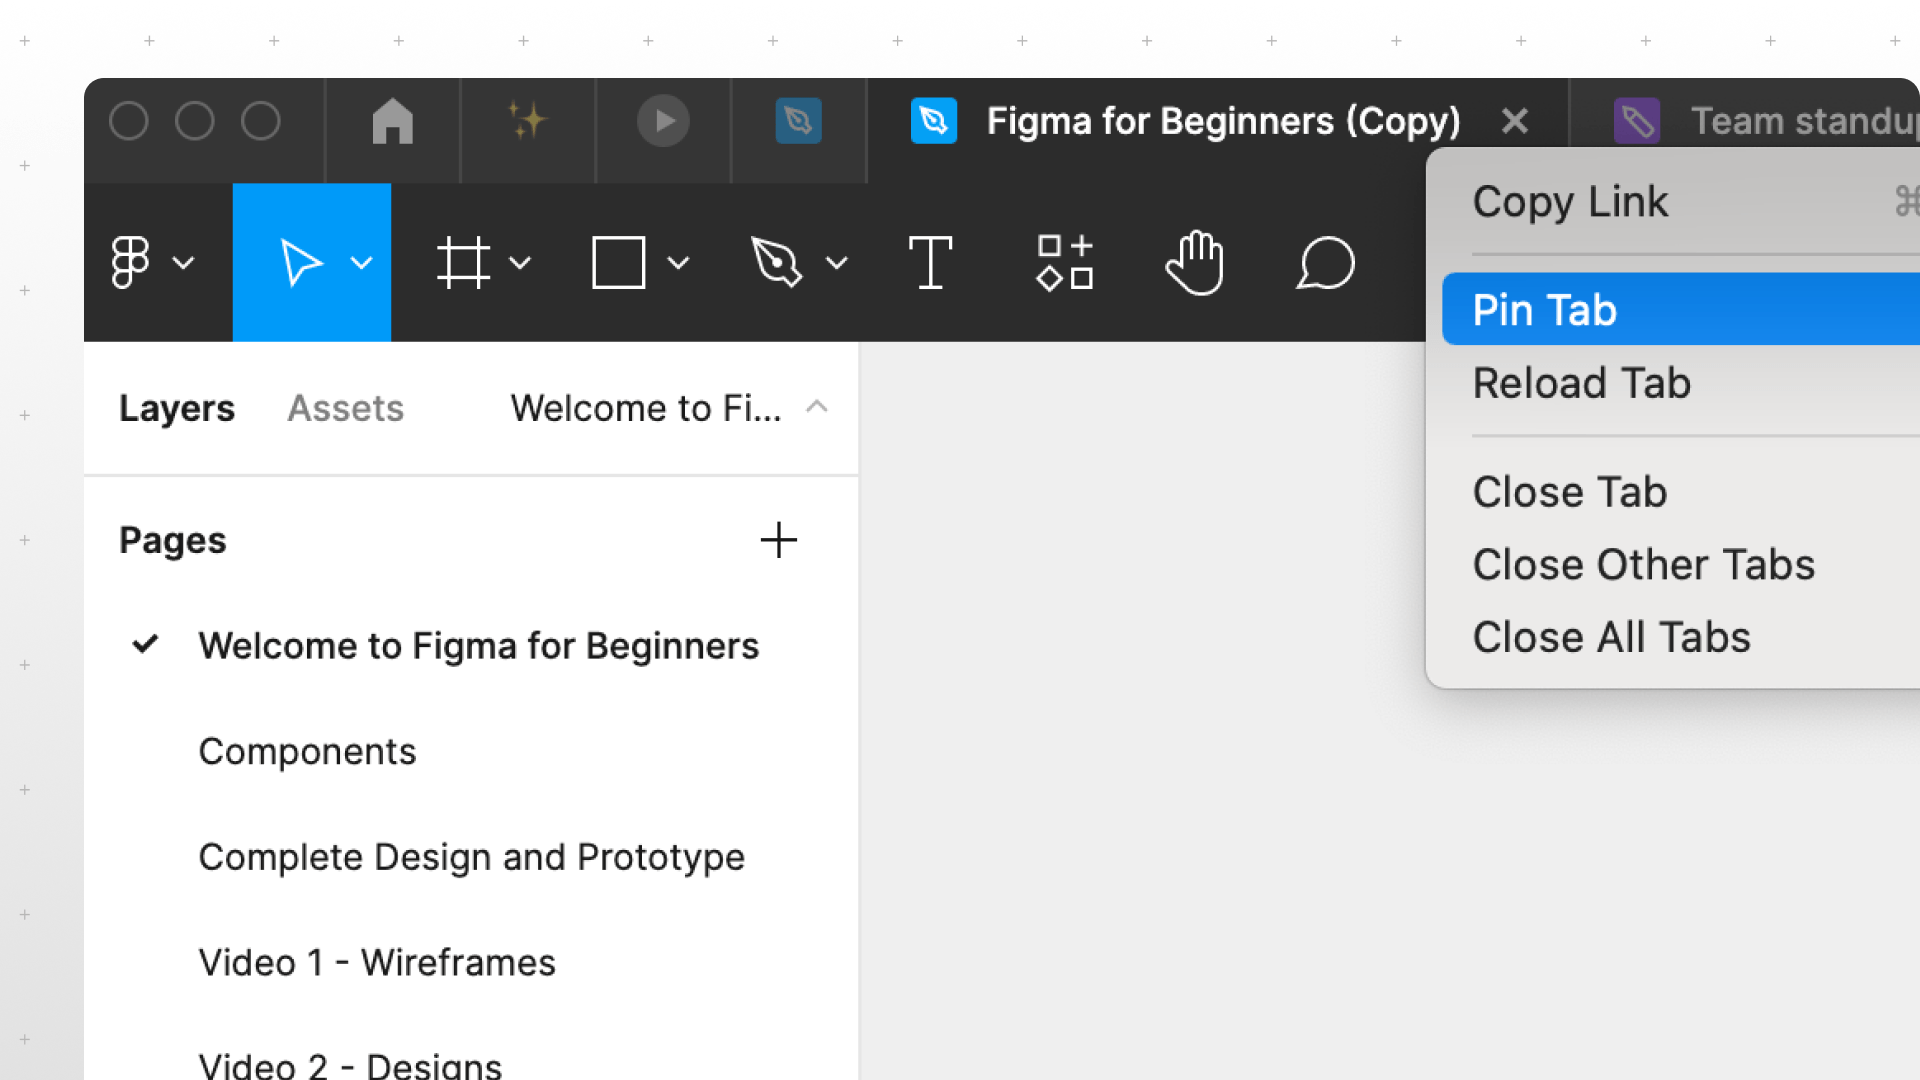Select the Frame tool
Viewport: 1920px width, 1080px height.
click(463, 262)
